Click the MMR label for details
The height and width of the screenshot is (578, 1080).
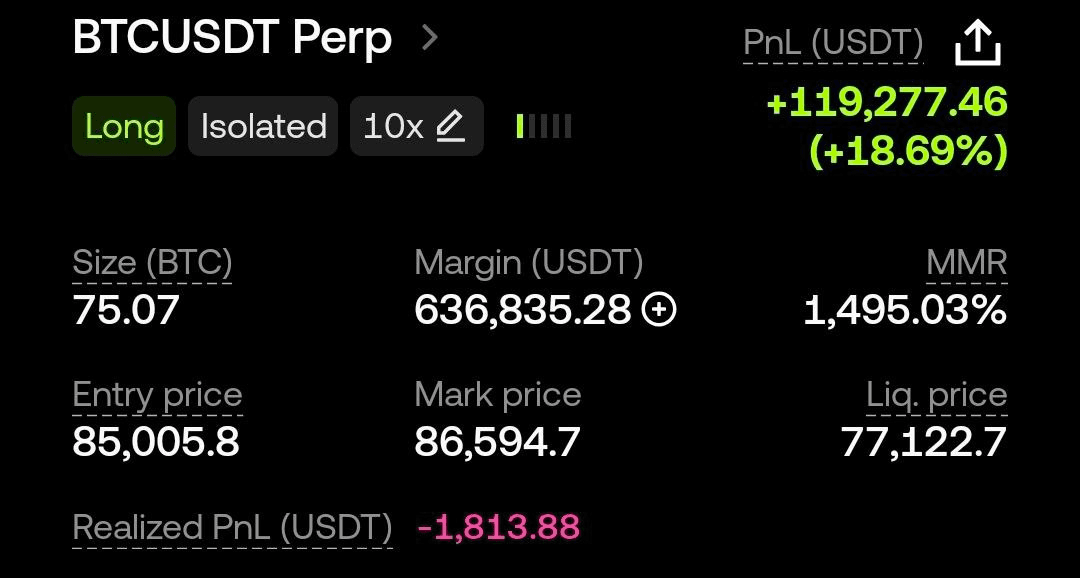966,263
